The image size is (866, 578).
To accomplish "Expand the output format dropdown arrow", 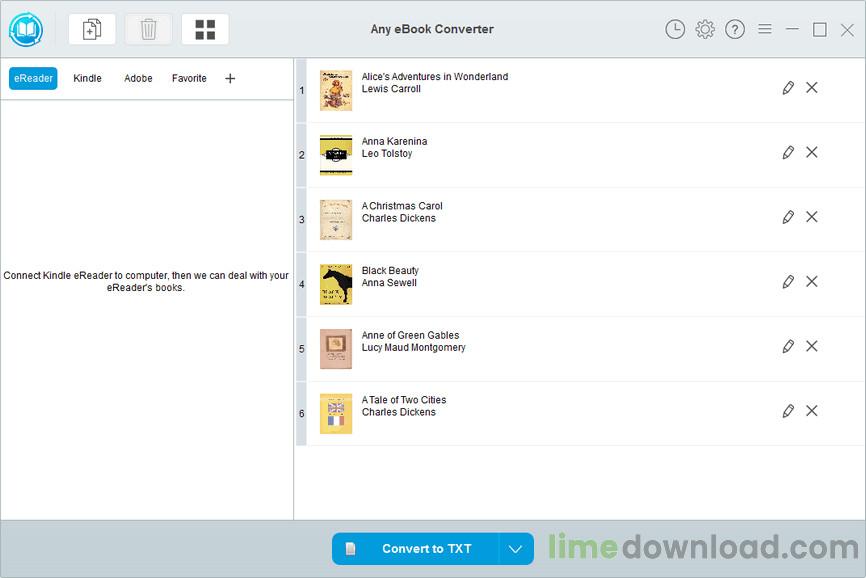I will coord(515,549).
